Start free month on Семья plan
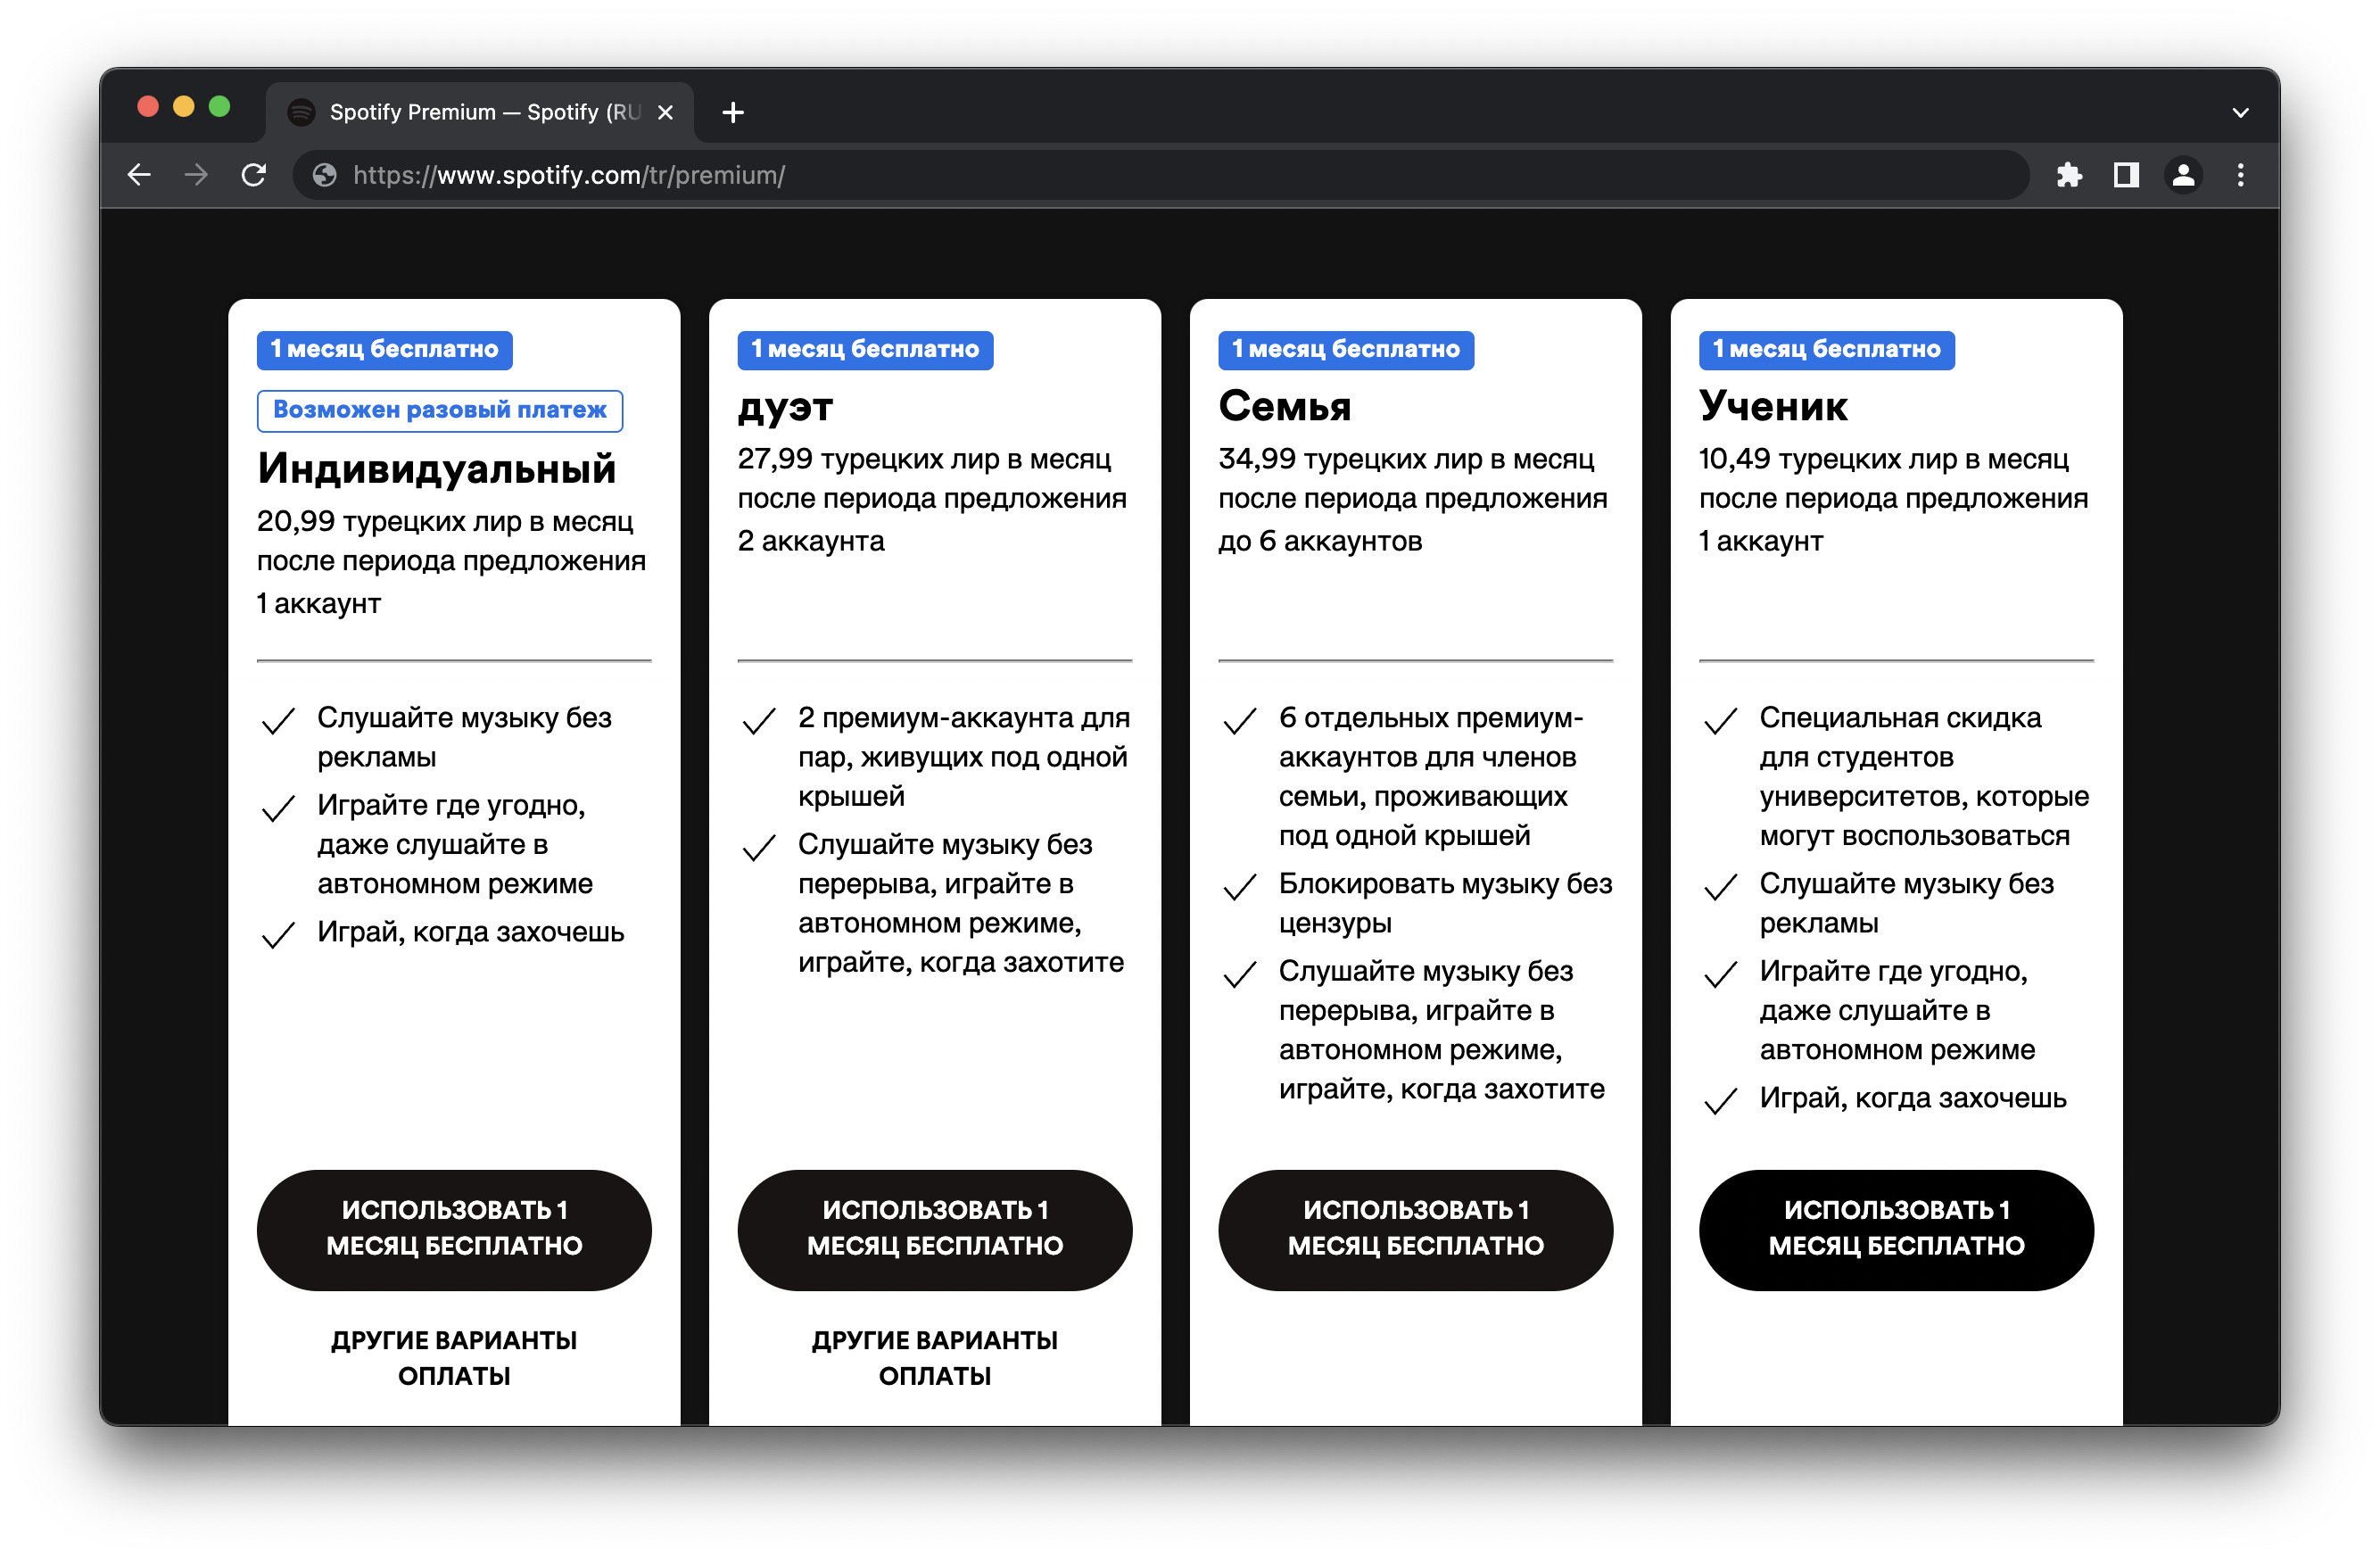This screenshot has width=2380, height=1558. click(x=1415, y=1229)
